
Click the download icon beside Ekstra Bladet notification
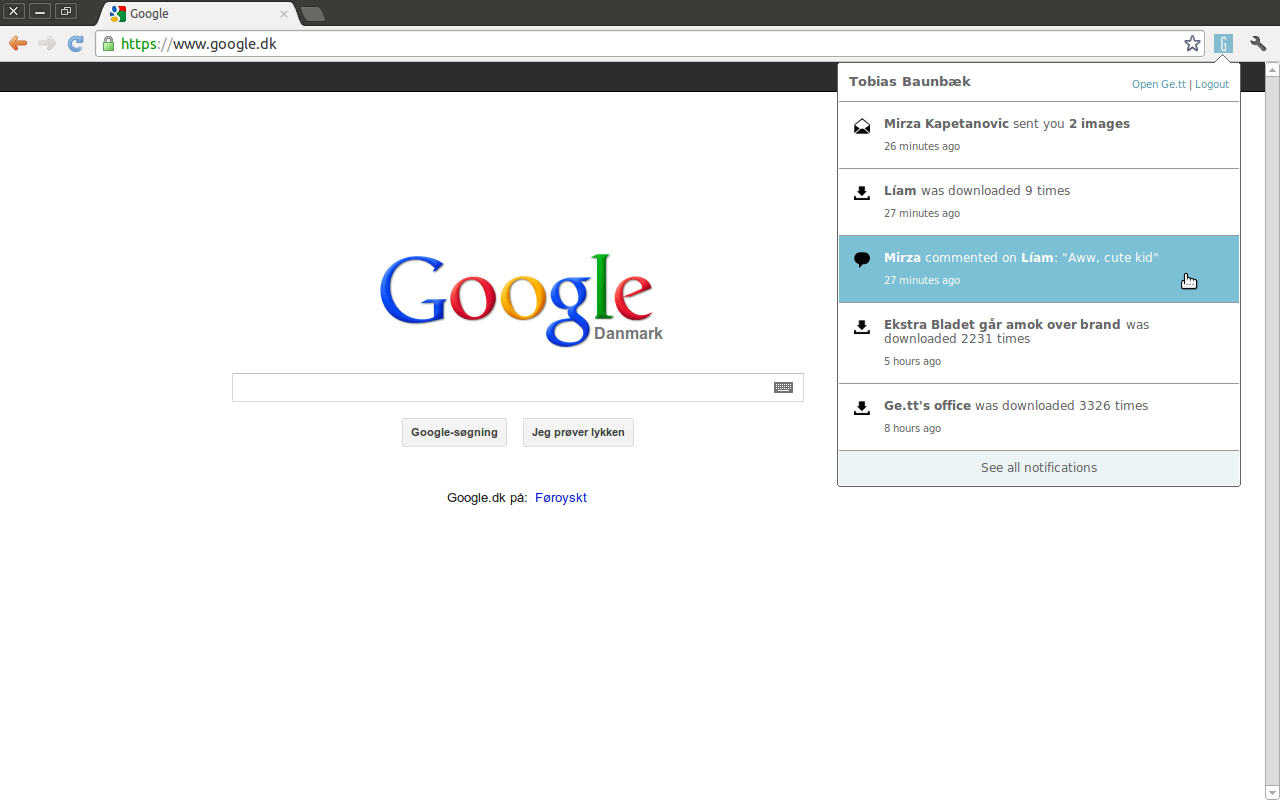coord(861,327)
